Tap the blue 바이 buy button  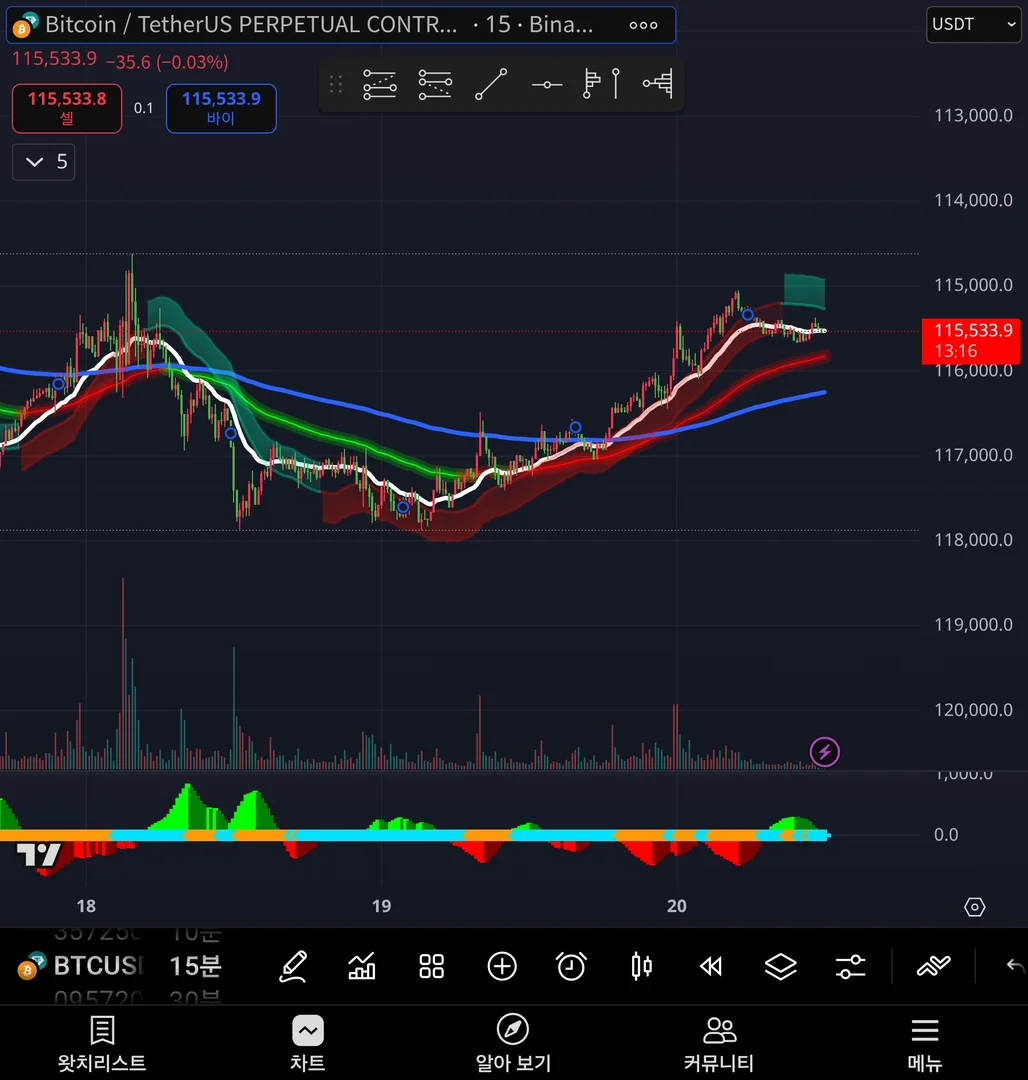click(221, 108)
